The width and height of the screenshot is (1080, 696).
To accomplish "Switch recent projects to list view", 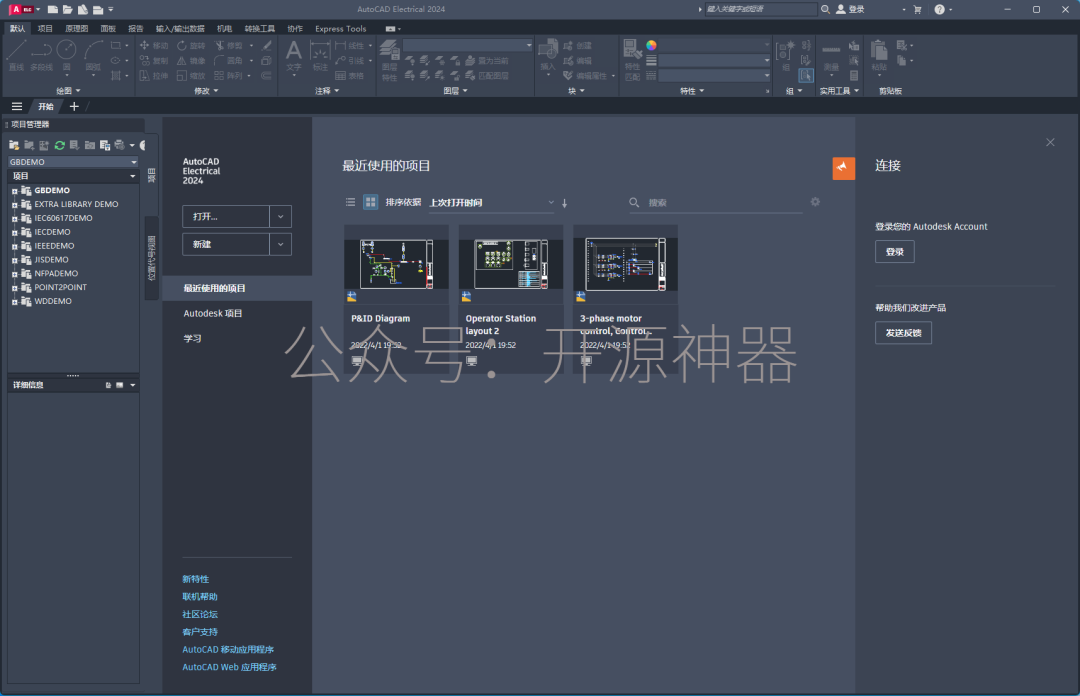I will tap(351, 202).
